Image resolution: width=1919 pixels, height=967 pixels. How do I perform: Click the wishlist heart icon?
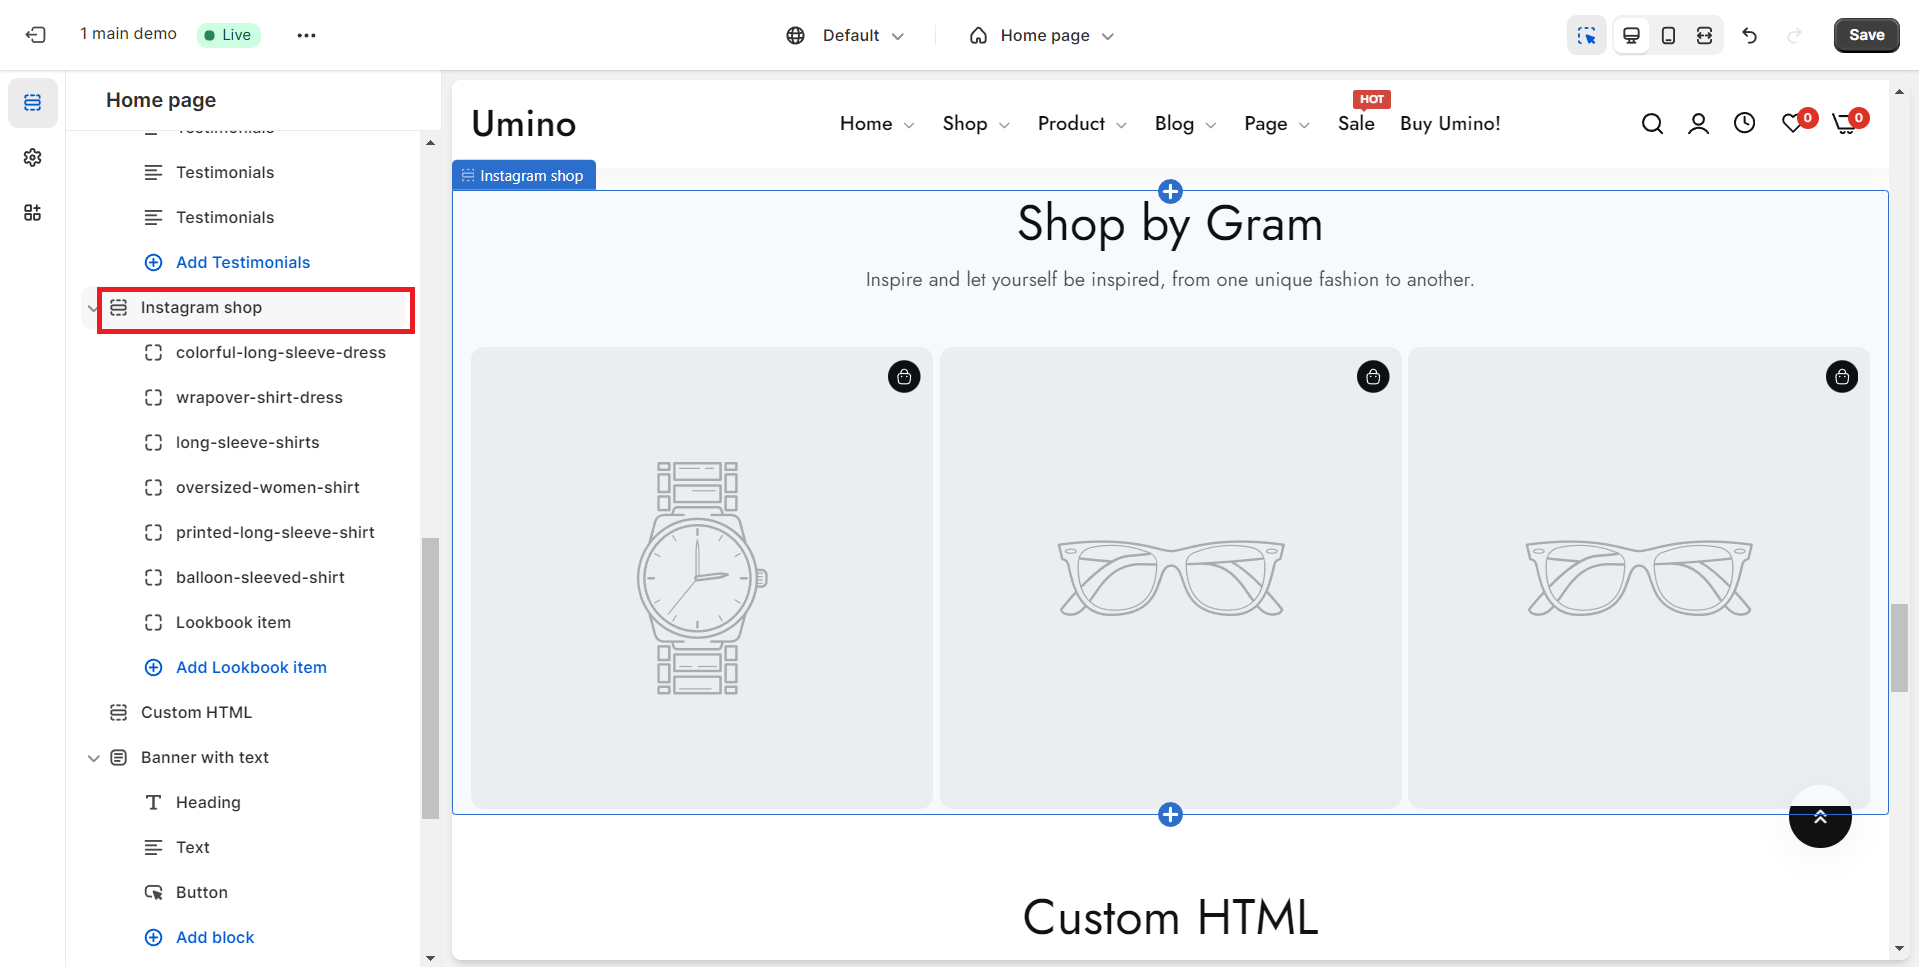click(1793, 124)
